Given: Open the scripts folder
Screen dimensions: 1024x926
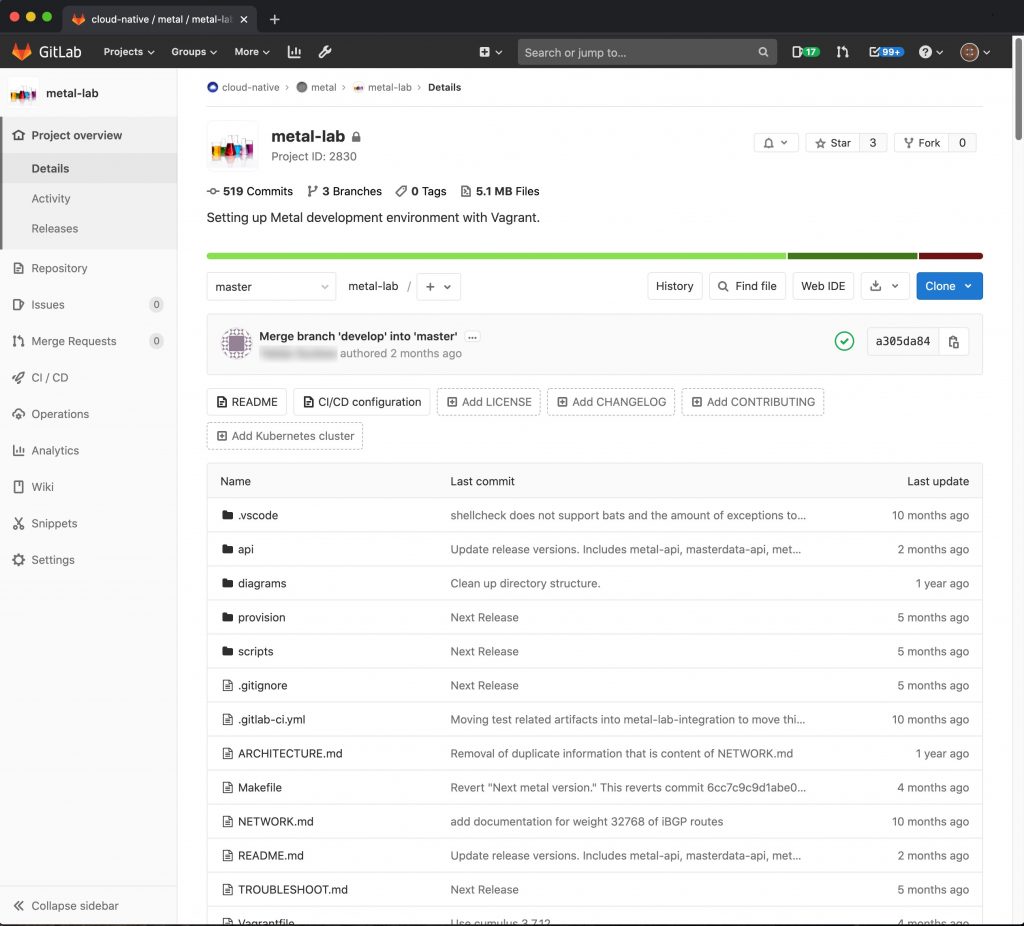Looking at the screenshot, I should click(x=255, y=651).
